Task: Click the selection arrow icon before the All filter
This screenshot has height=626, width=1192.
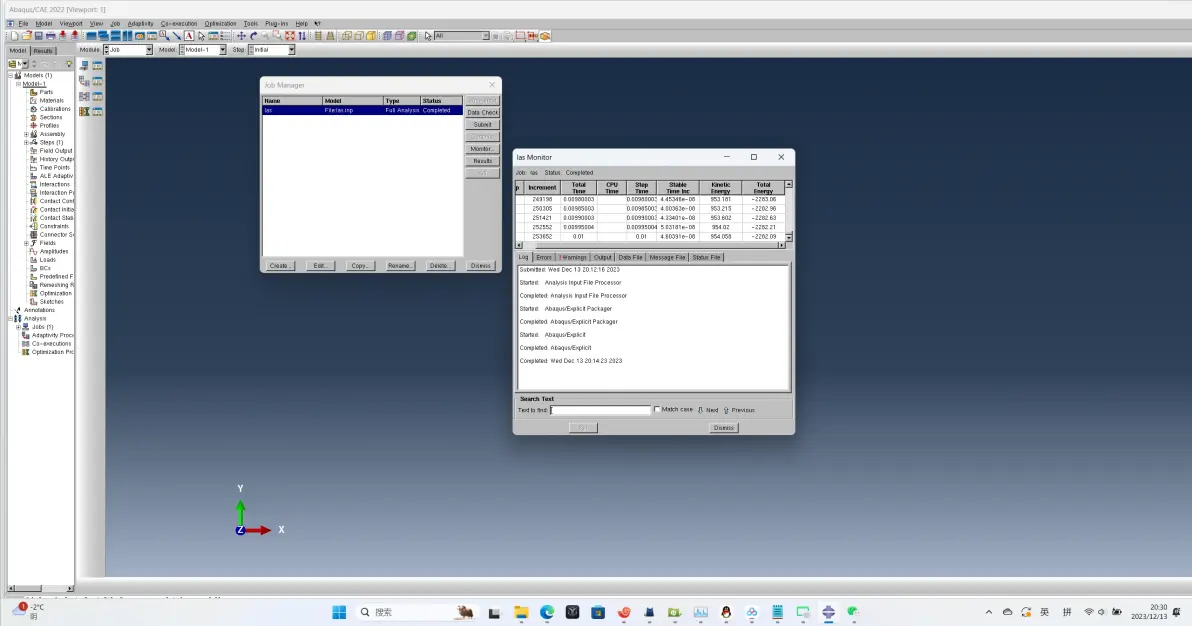Action: (428, 36)
